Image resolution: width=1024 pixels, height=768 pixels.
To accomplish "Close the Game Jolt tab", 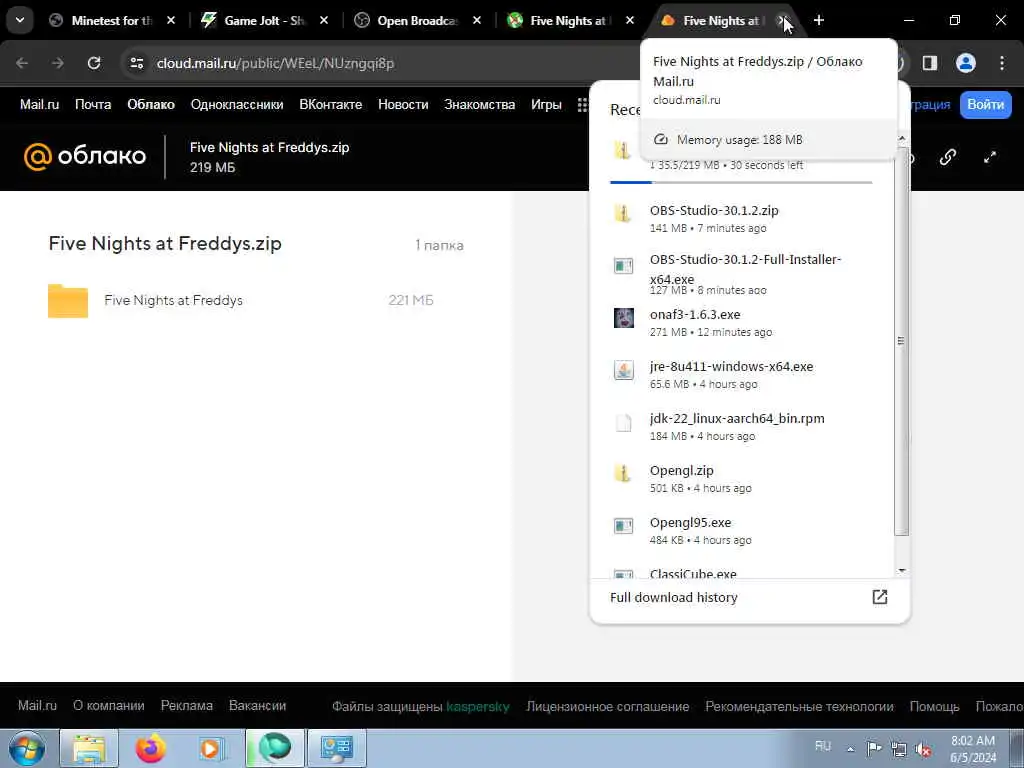I will pyautogui.click(x=324, y=21).
